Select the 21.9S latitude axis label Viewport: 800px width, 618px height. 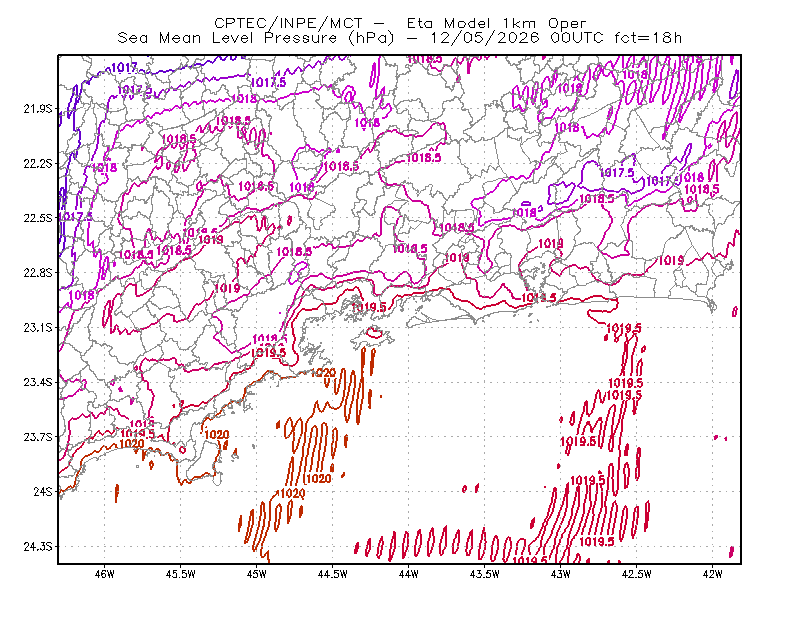38,109
